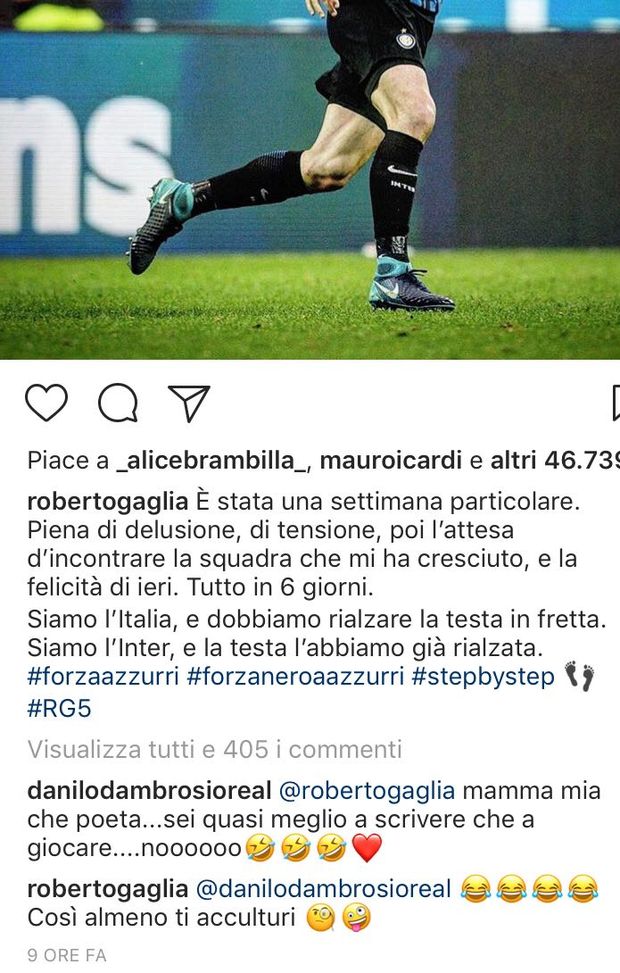
Task: Open danilodambrosioreal commenter profile
Action: tap(150, 791)
